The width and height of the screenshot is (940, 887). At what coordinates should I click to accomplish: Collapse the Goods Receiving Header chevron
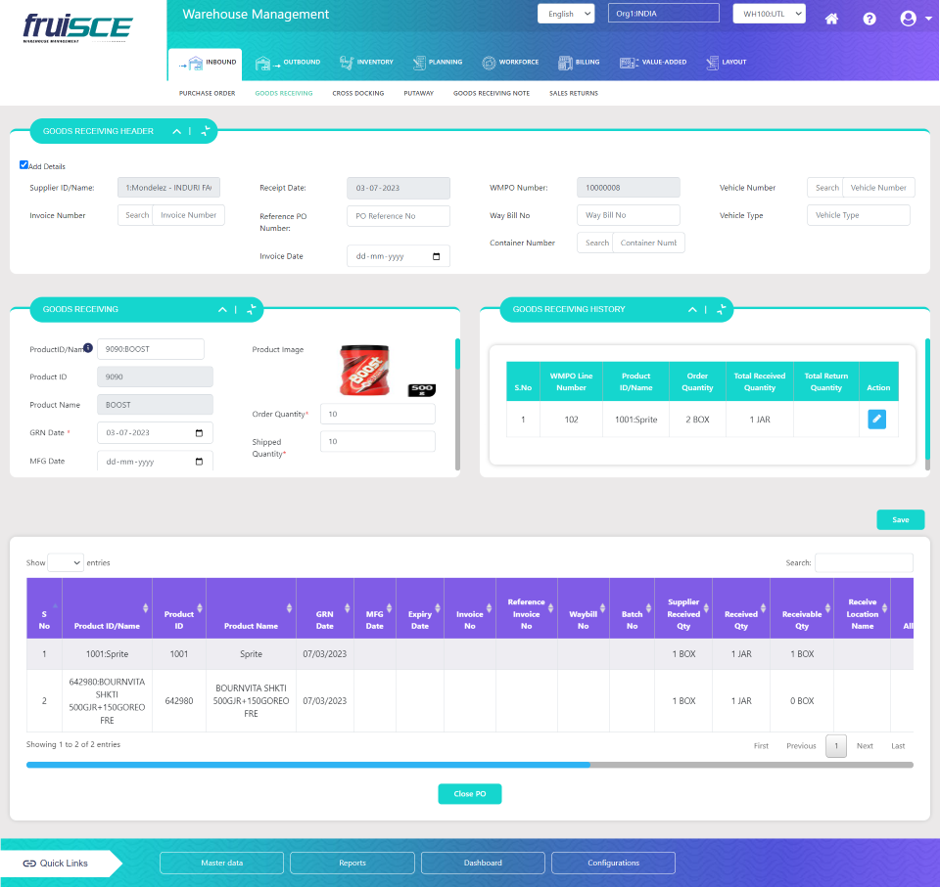click(177, 131)
